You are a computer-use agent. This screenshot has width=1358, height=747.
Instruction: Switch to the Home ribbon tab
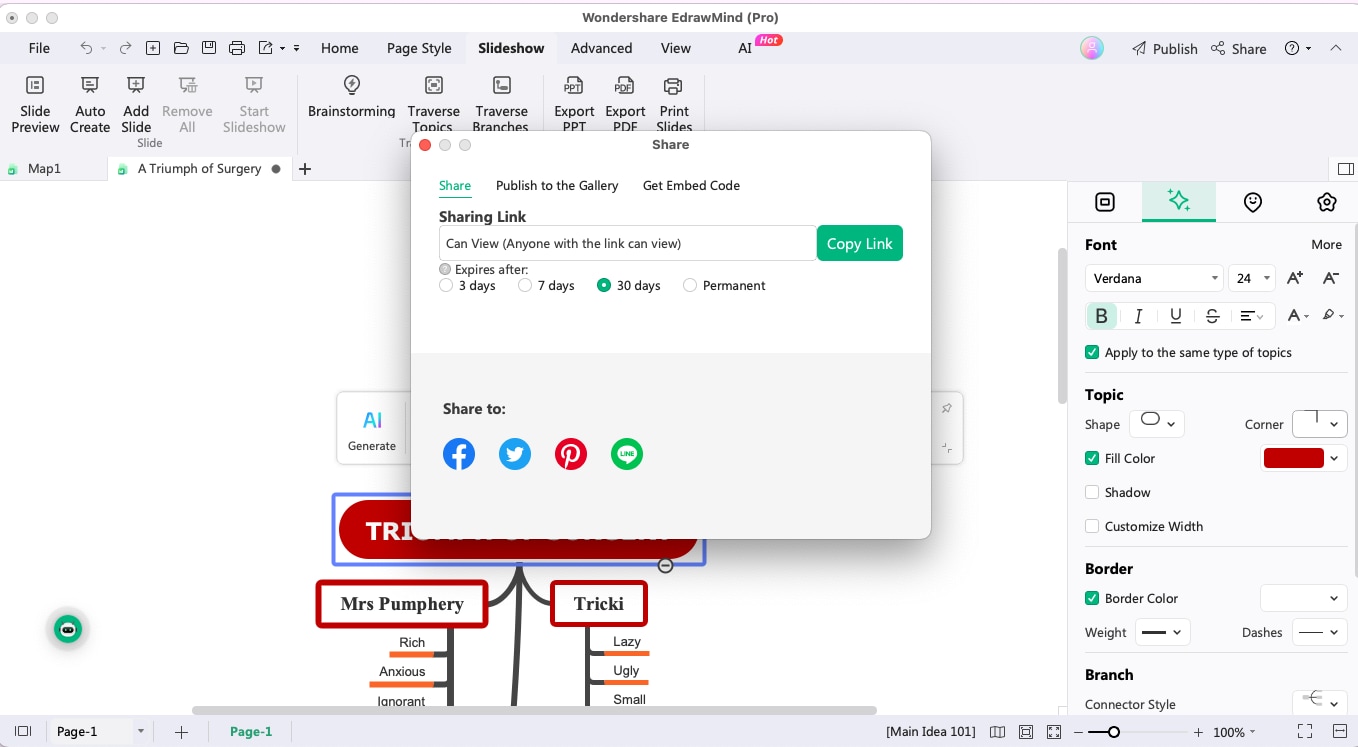(x=340, y=48)
